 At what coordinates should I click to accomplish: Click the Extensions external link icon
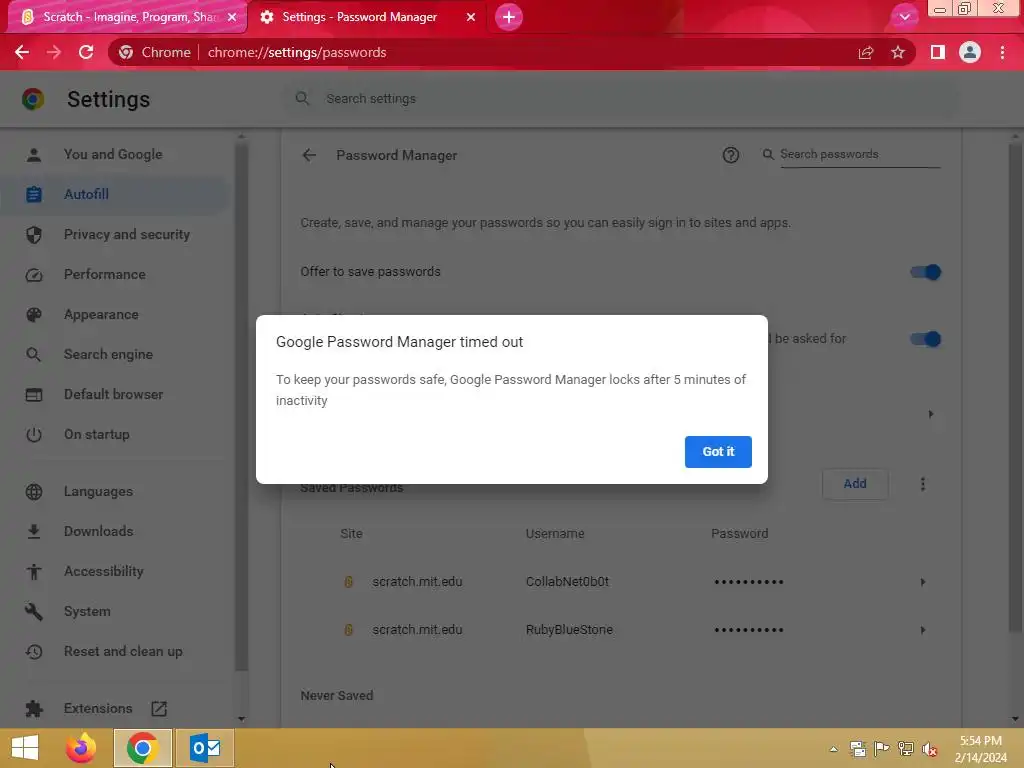[x=159, y=708]
